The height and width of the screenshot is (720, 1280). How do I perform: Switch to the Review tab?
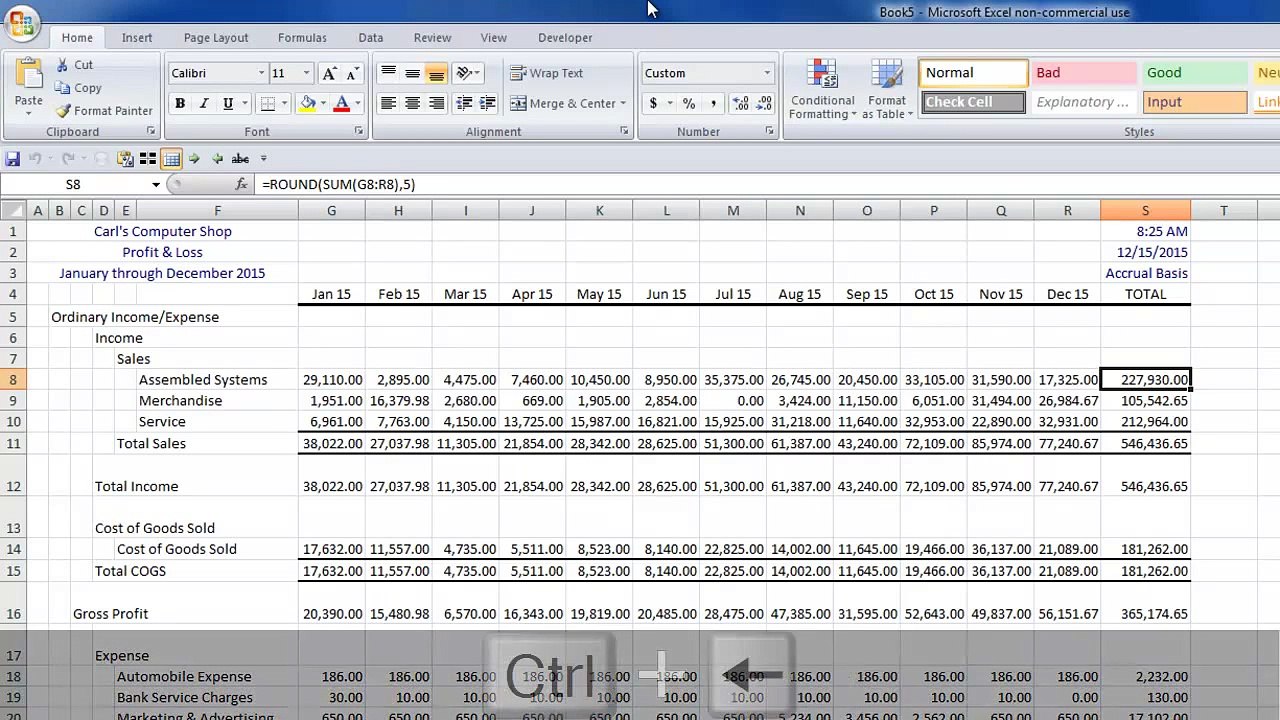pos(432,37)
